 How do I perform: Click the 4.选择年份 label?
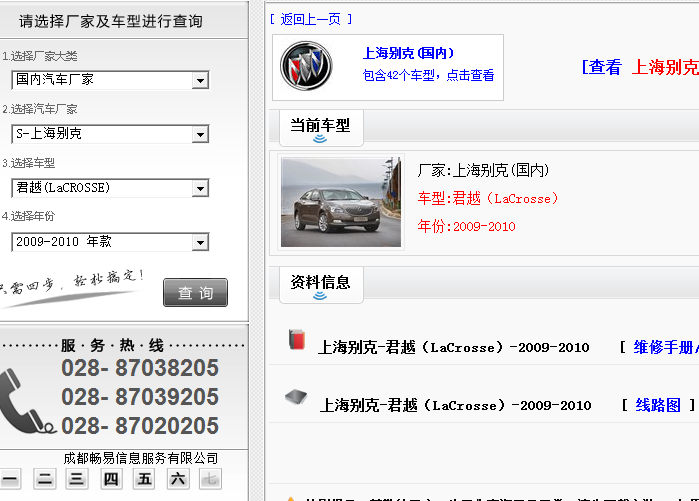coord(29,217)
